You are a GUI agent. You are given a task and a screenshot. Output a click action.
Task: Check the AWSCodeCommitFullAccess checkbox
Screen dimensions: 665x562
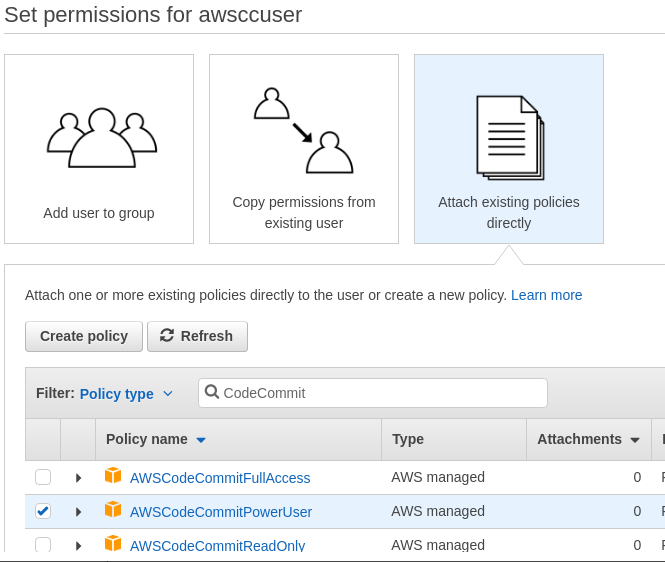pos(43,477)
